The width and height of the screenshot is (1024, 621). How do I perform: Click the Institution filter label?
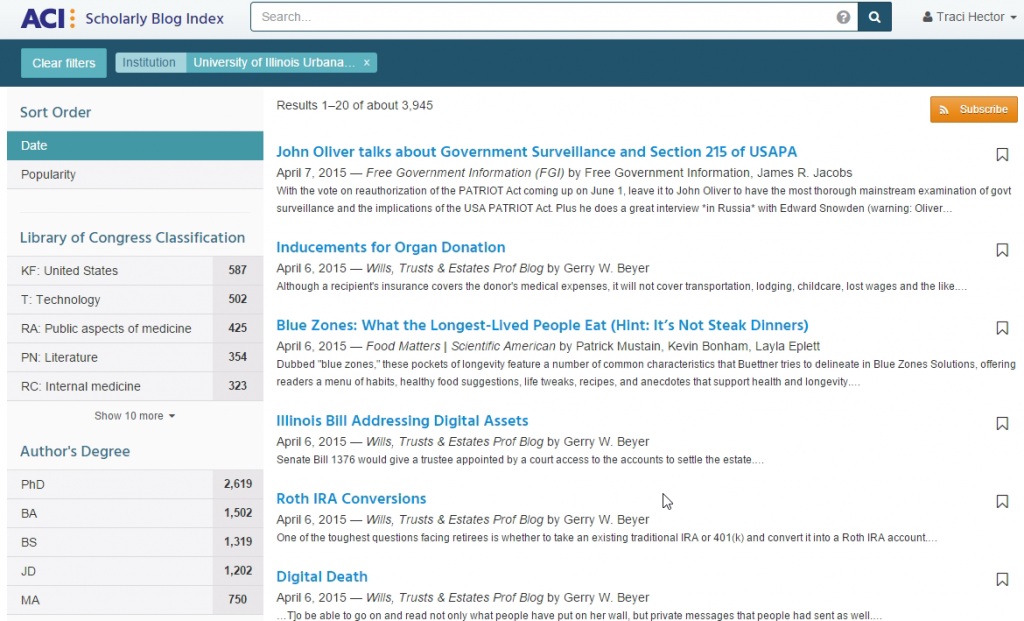pyautogui.click(x=150, y=63)
